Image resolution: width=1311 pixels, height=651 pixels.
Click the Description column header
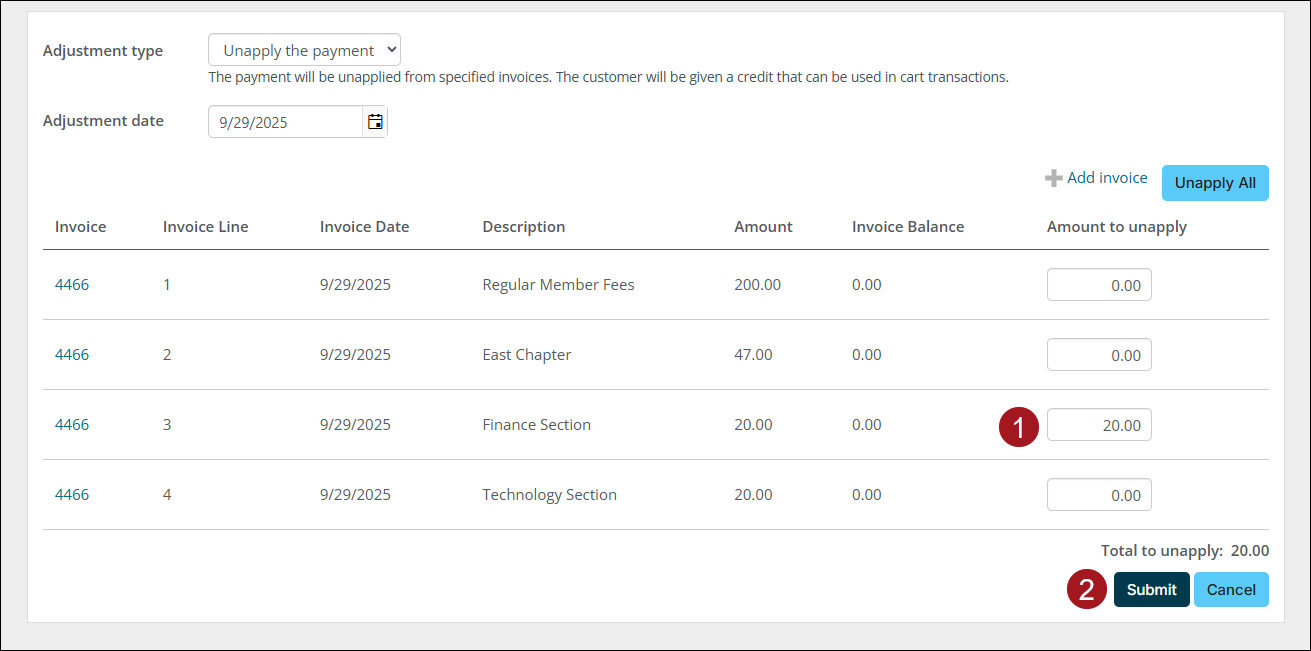coord(523,227)
